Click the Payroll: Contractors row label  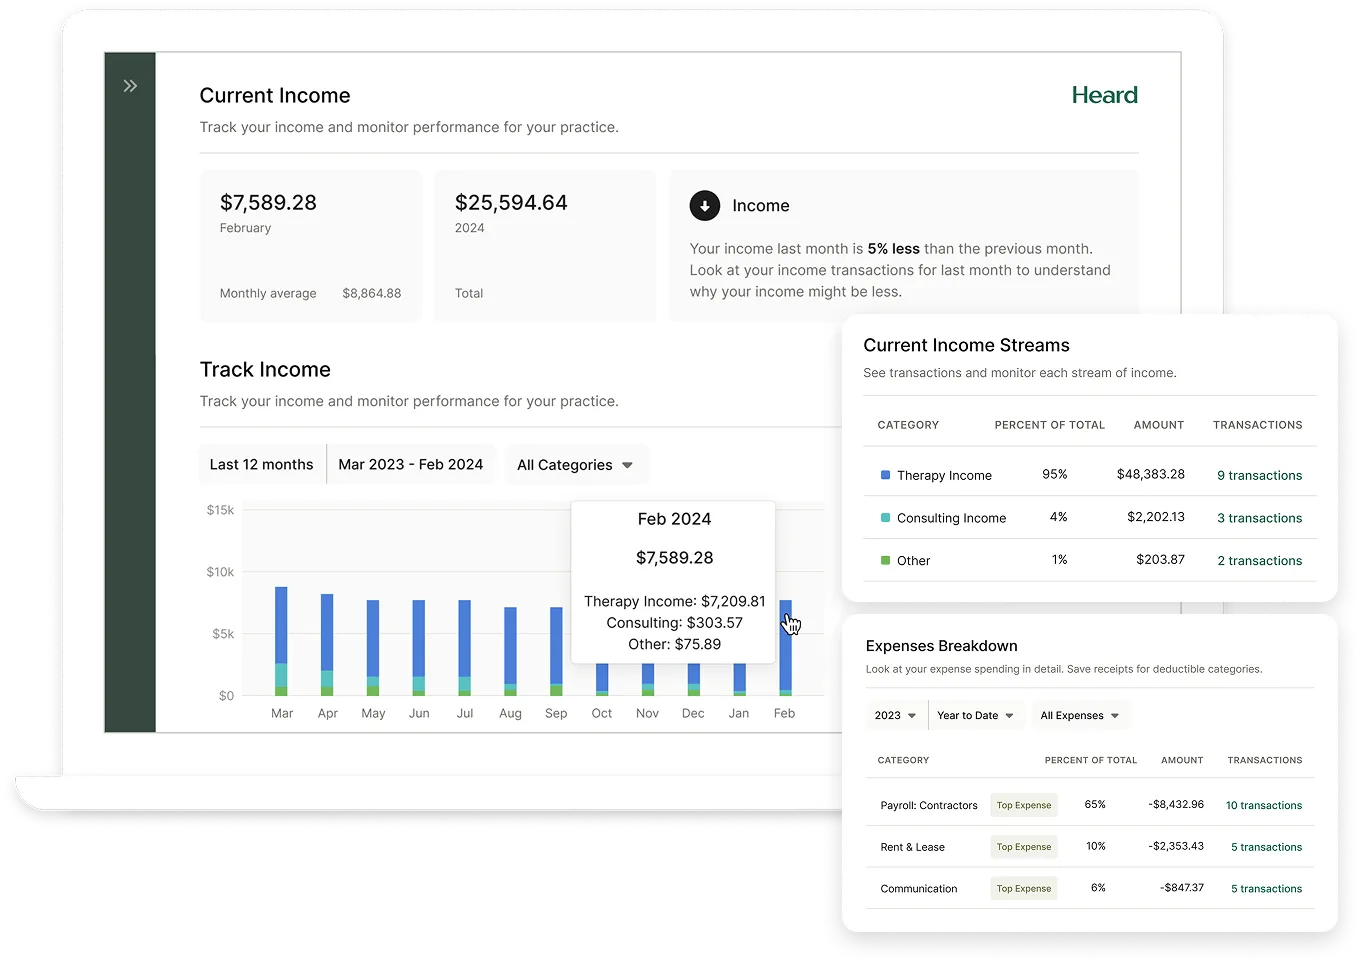click(x=929, y=805)
